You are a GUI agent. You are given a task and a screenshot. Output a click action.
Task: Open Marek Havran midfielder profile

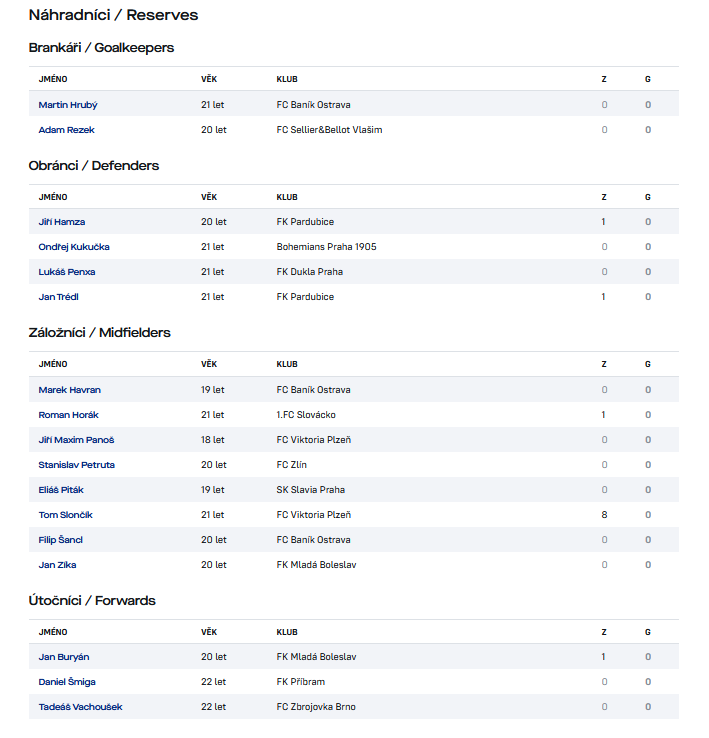(x=69, y=390)
